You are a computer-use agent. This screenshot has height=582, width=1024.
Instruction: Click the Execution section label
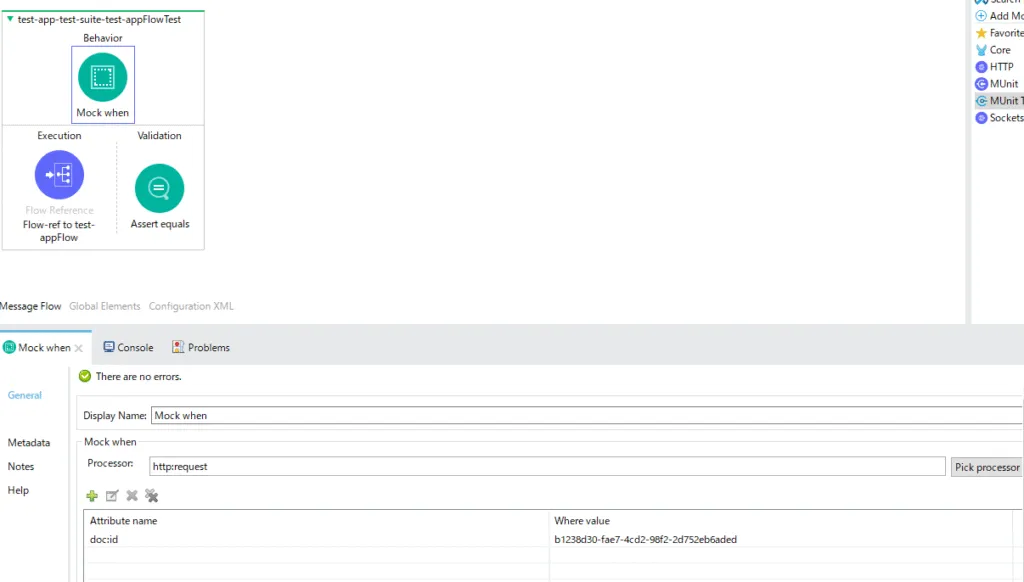59,135
